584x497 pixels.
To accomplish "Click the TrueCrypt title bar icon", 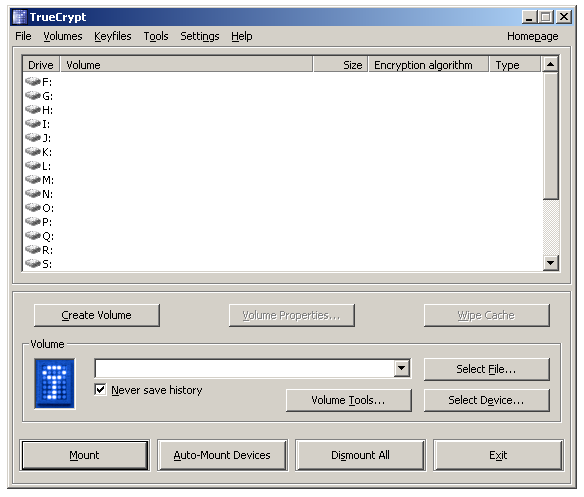I will coord(20,17).
